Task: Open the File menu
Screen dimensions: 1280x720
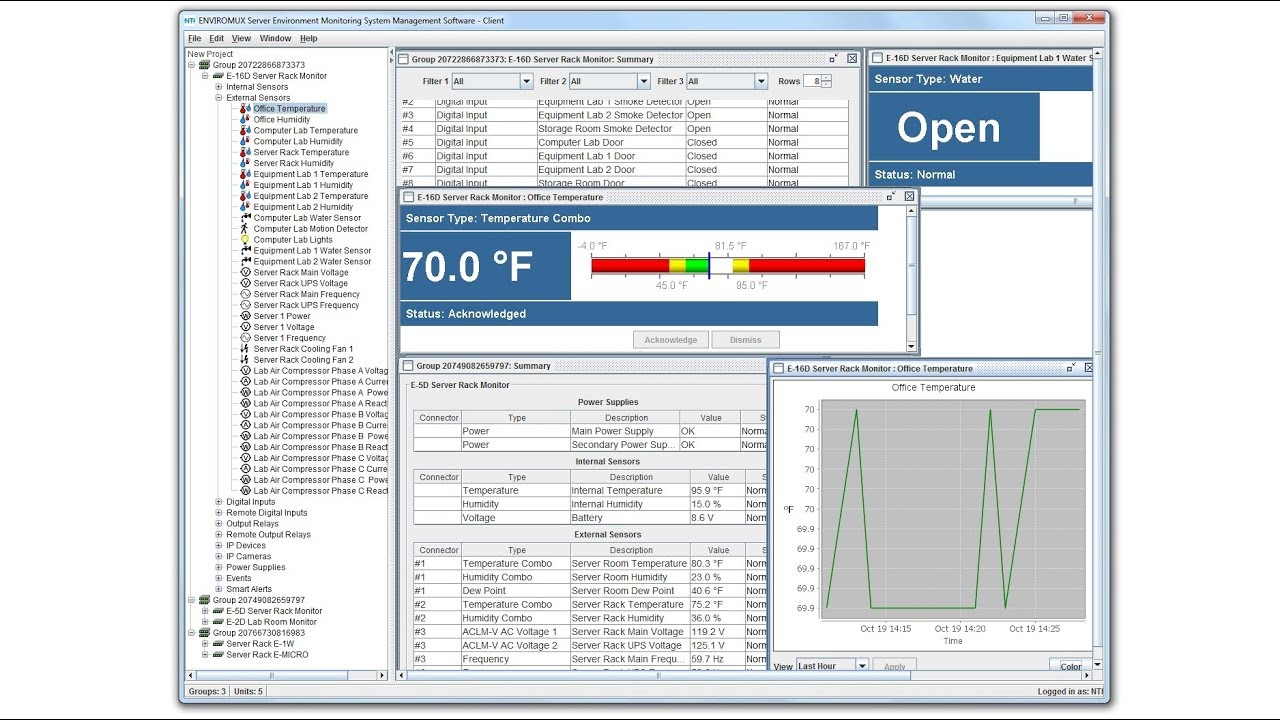Action: click(x=194, y=39)
